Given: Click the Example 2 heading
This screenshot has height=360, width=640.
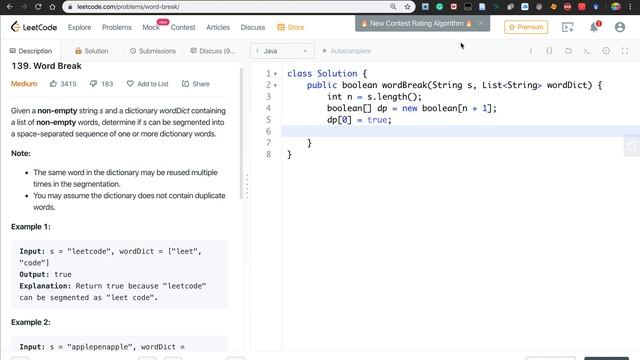Looking at the screenshot, I should pos(31,322).
